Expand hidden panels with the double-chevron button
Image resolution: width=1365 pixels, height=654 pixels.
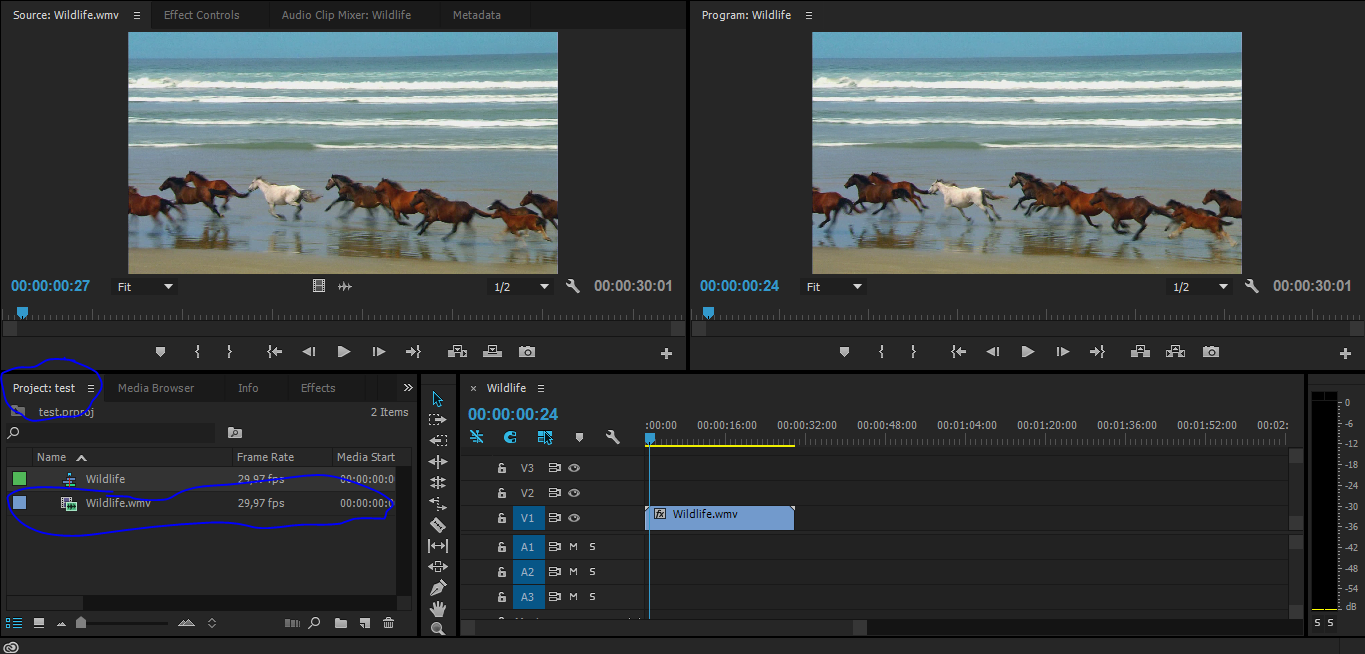[x=408, y=387]
